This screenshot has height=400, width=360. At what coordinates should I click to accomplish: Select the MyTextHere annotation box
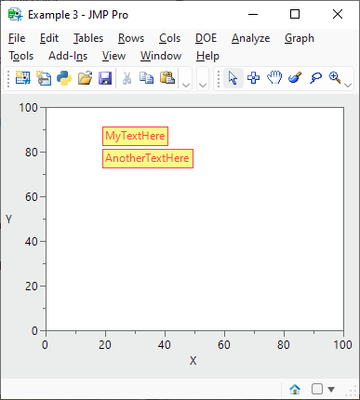pos(135,136)
